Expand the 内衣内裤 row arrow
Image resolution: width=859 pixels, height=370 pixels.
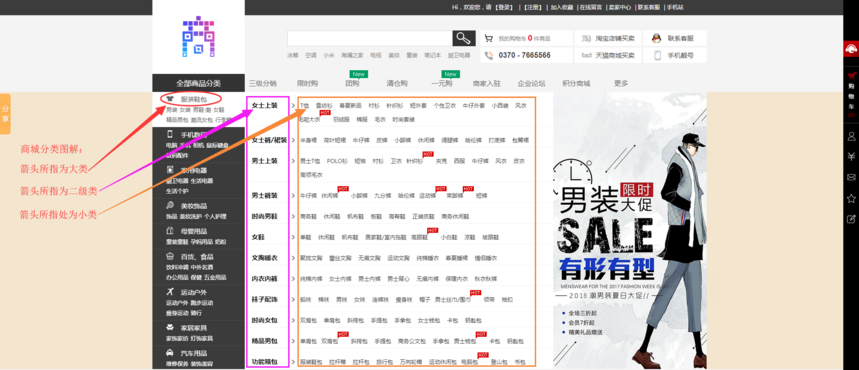click(x=293, y=279)
